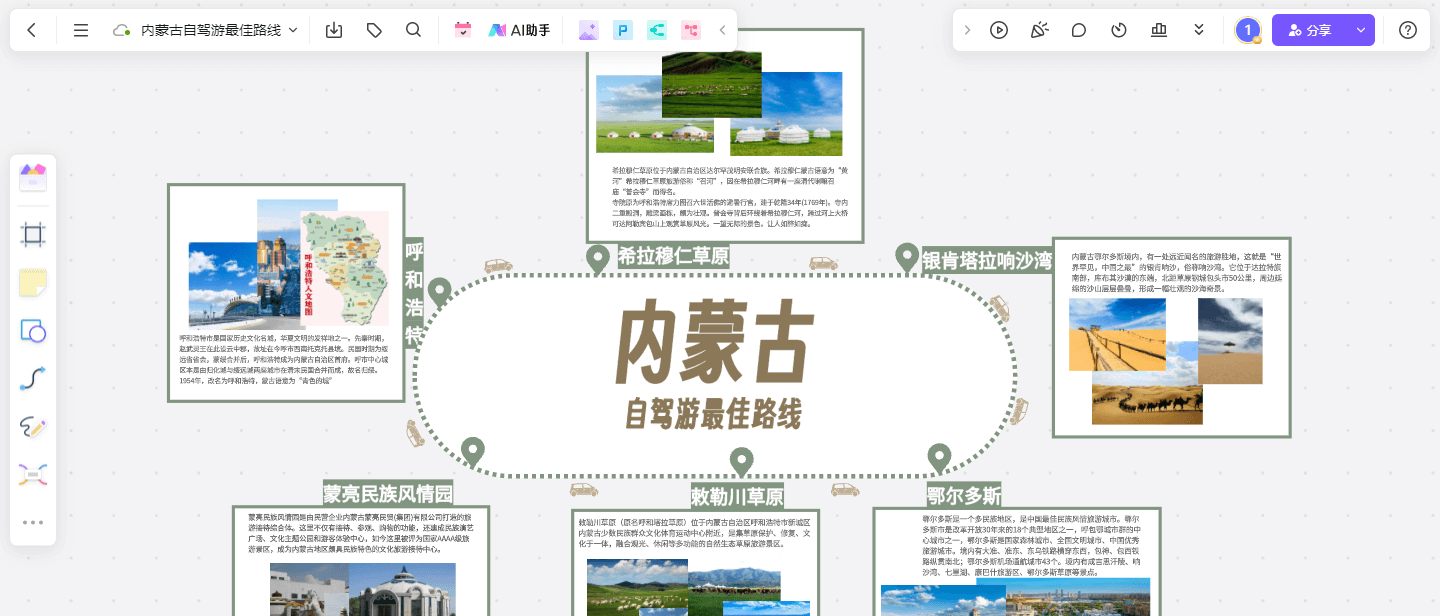Select the connector line tool

[33, 378]
